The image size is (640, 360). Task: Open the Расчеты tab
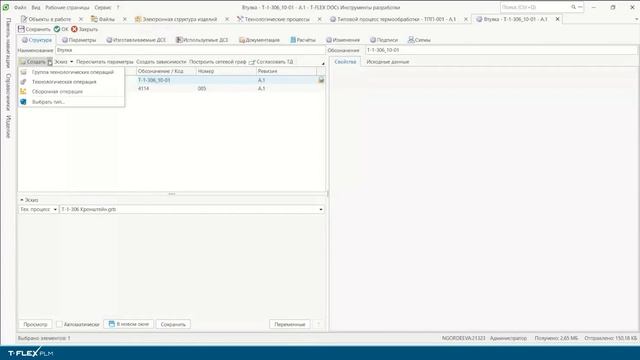pos(303,40)
